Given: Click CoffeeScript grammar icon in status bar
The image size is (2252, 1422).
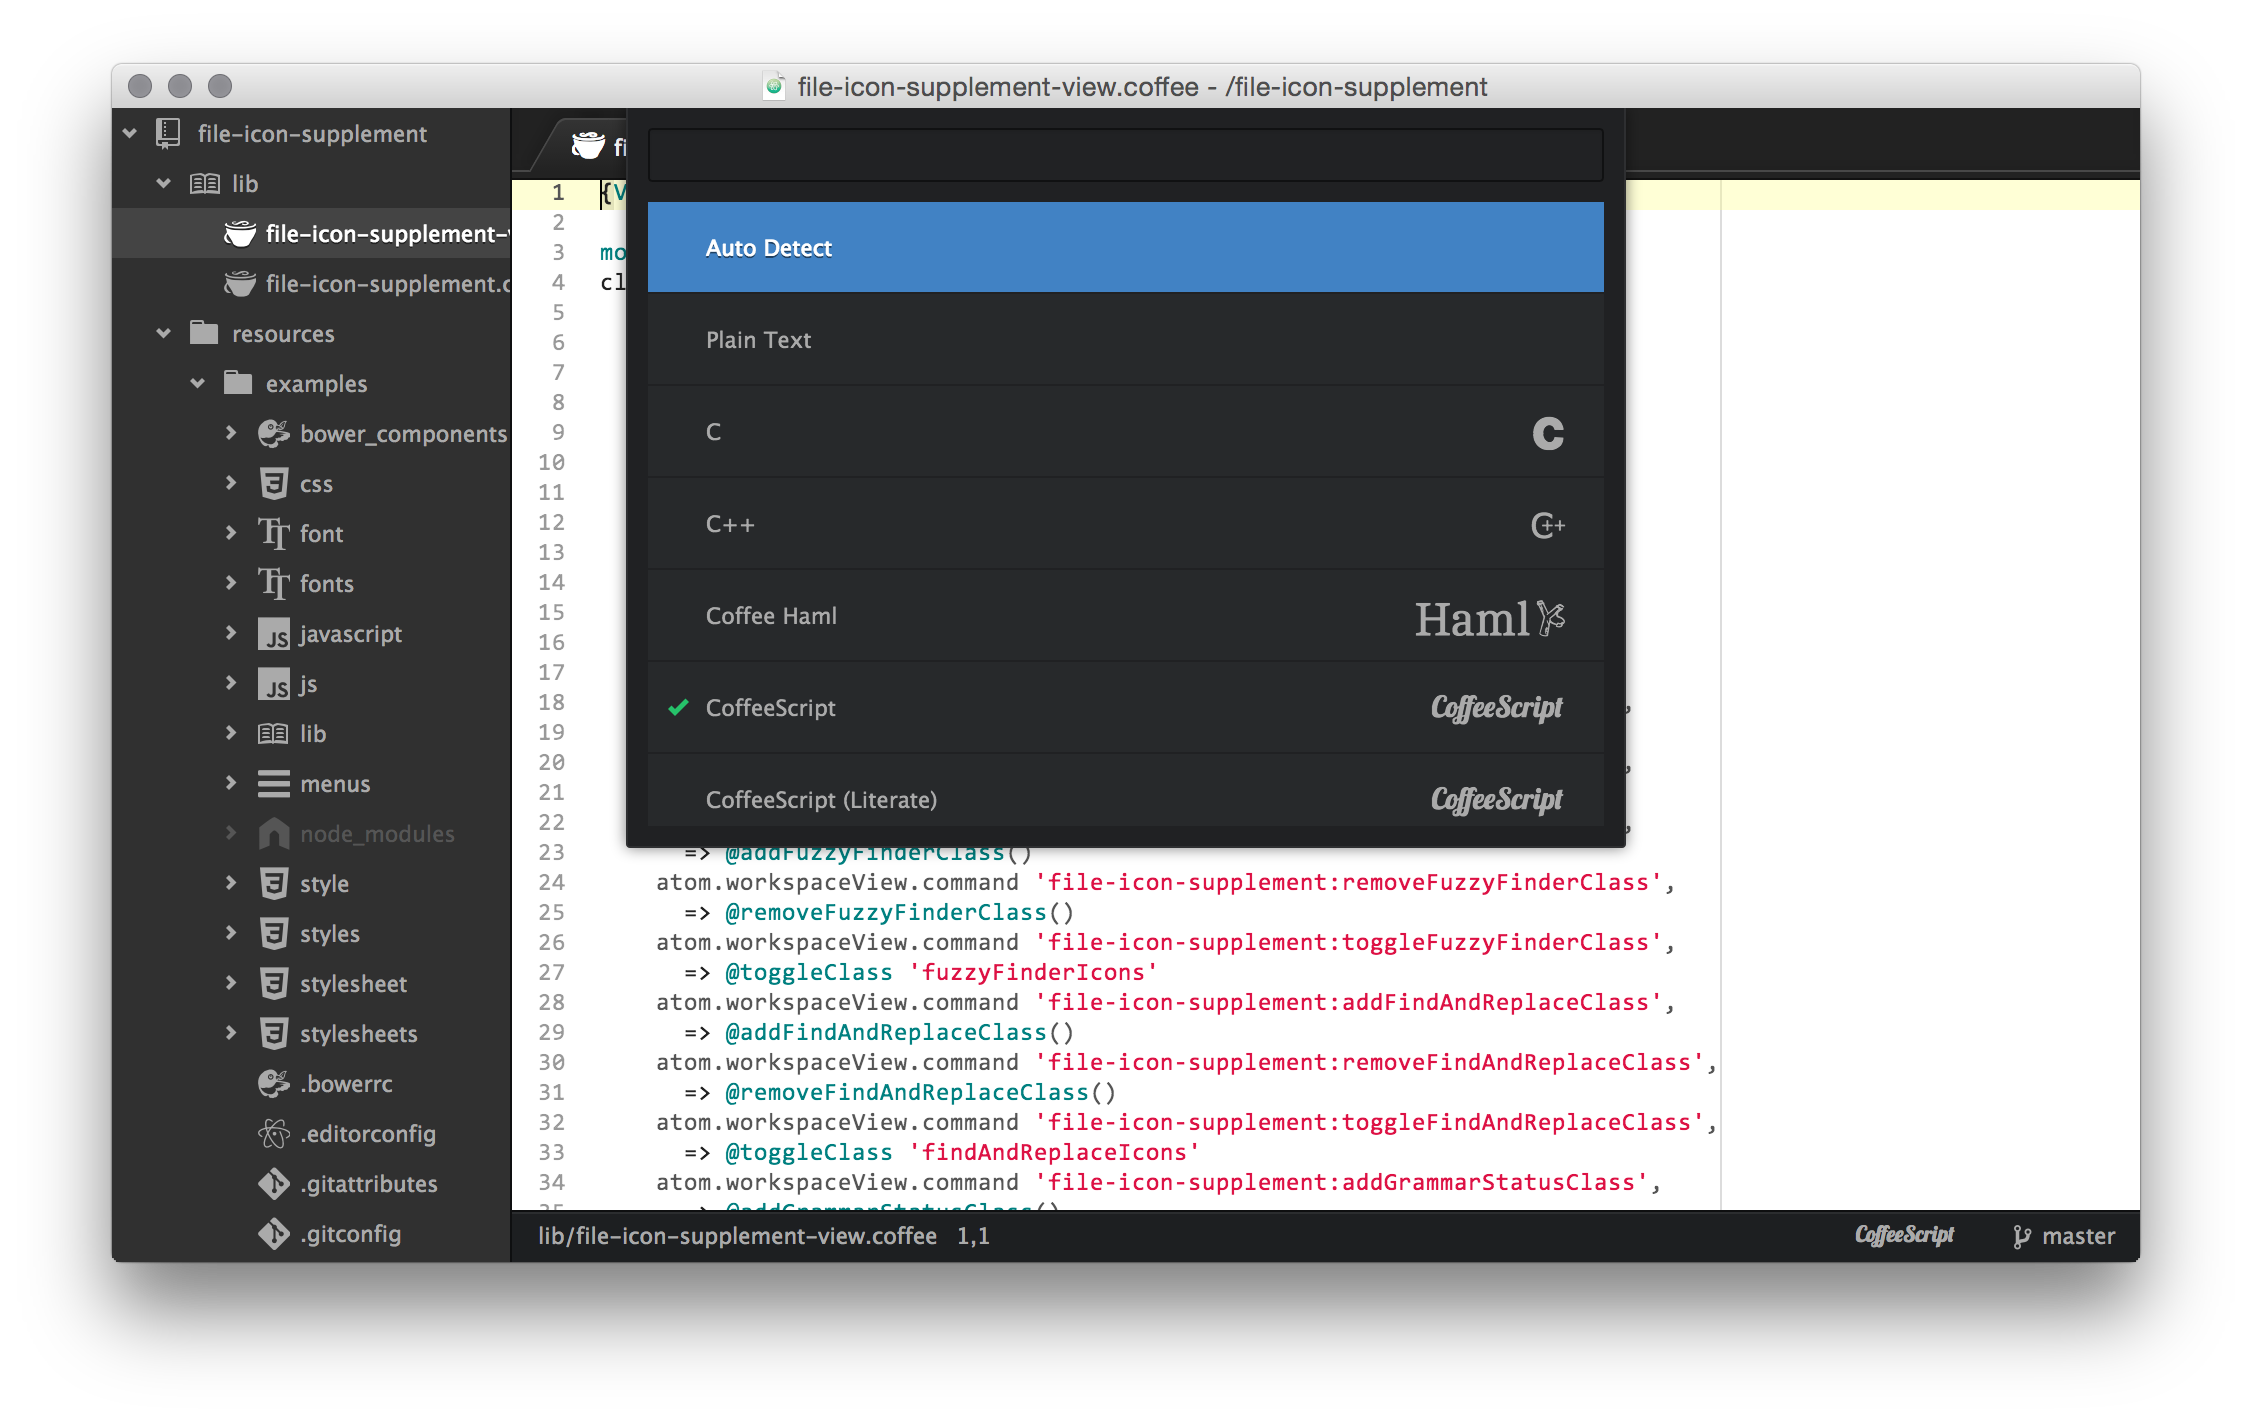Looking at the screenshot, I should (1903, 1235).
